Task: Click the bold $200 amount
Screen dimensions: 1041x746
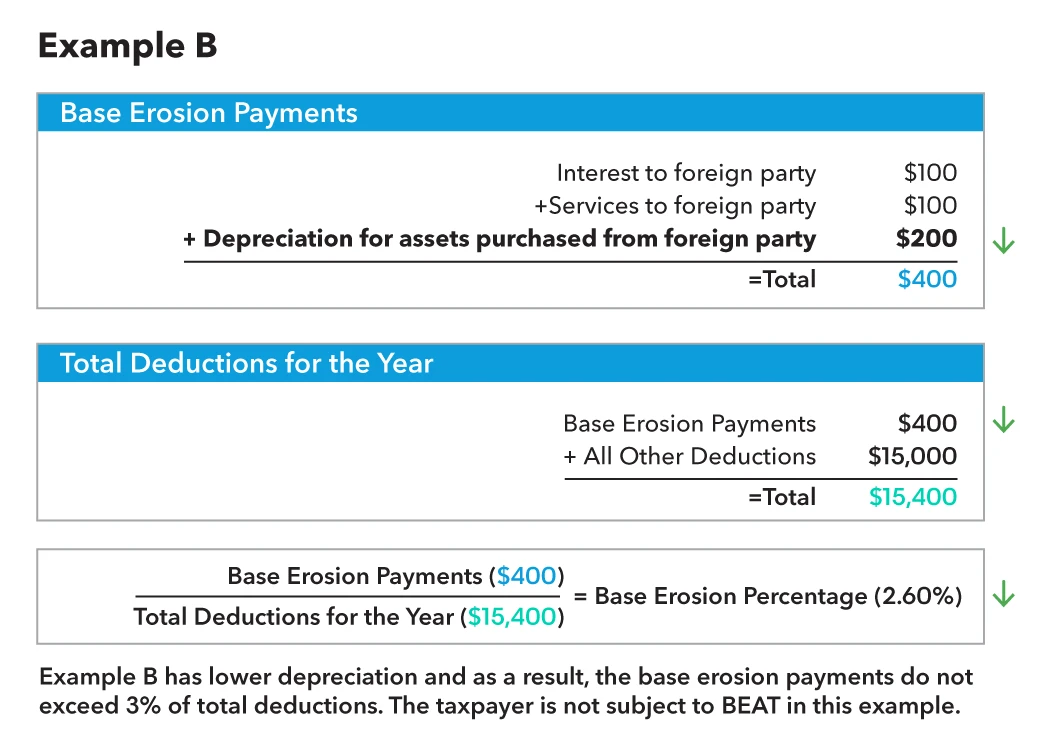Action: click(x=926, y=238)
